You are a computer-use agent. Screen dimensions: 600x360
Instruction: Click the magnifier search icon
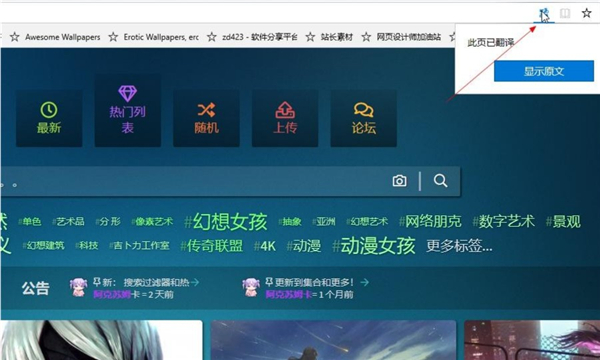coord(440,181)
